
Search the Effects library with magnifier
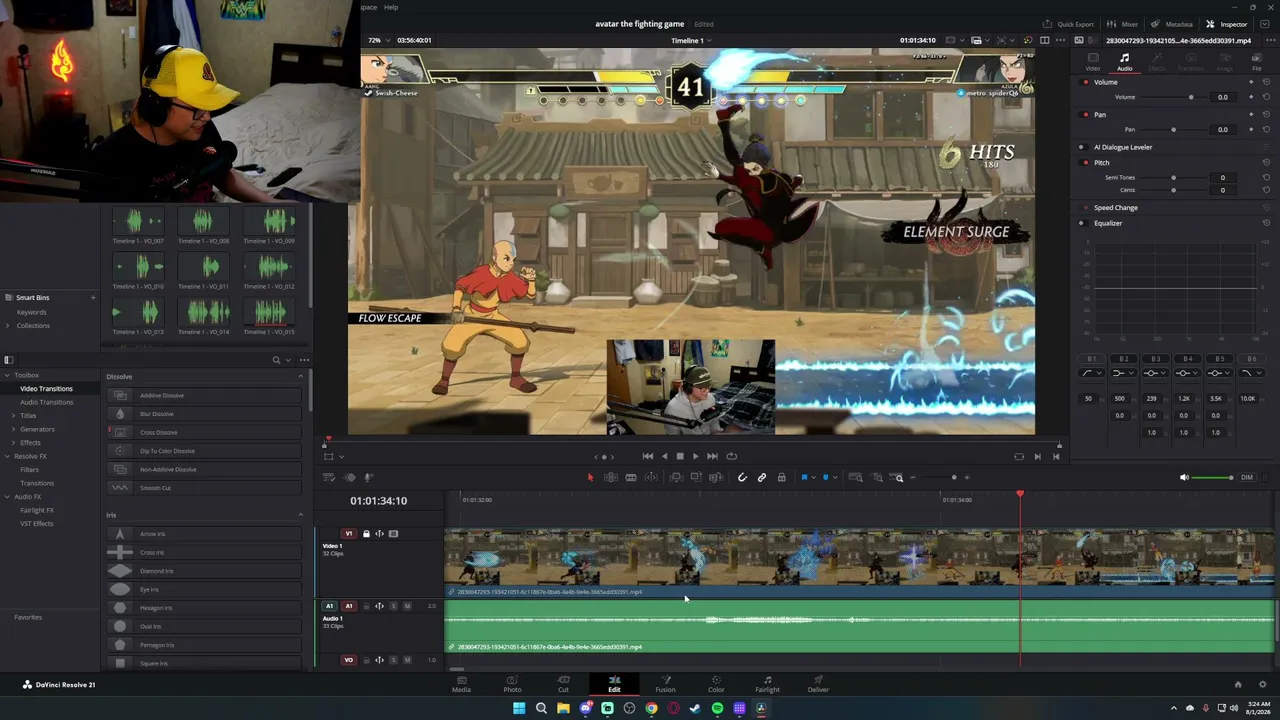[277, 360]
